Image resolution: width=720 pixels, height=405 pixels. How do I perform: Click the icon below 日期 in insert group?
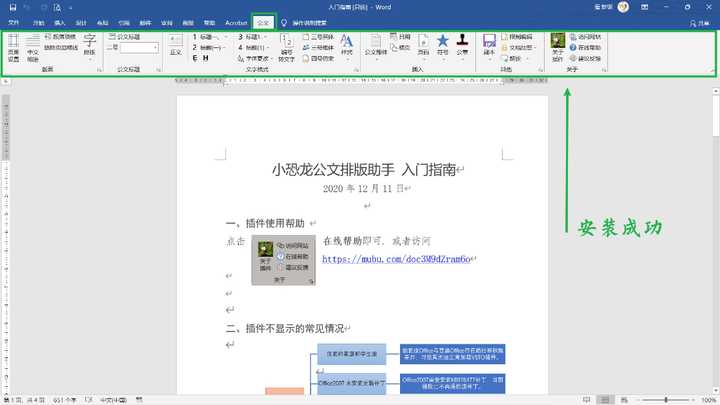400,47
